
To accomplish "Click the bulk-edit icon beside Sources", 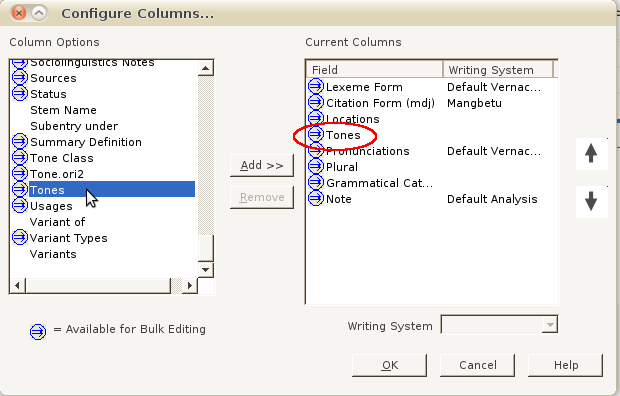I will click(19, 78).
